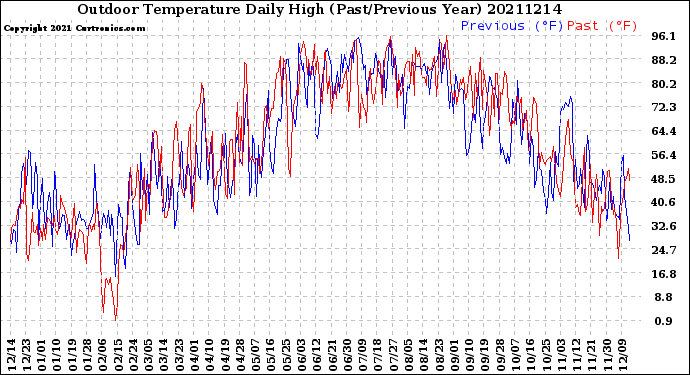Click the 07/09 x-axis date label
690x375 pixels.
(x=361, y=355)
